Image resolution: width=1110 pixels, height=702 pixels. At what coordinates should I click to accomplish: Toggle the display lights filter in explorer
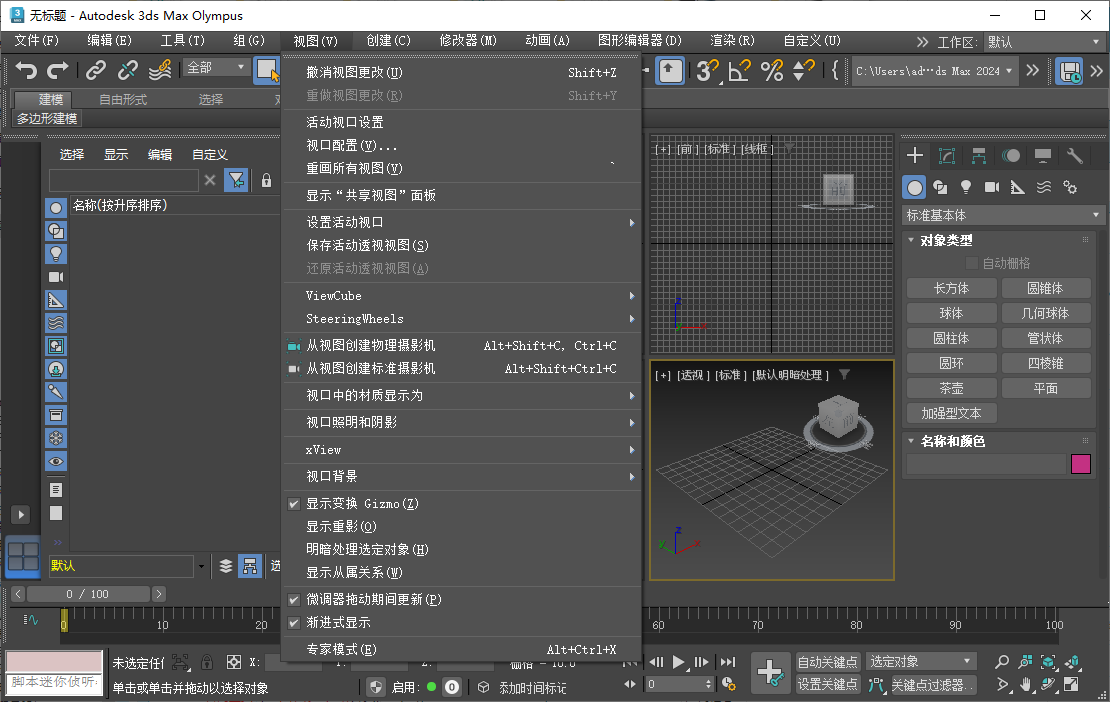pyautogui.click(x=56, y=253)
